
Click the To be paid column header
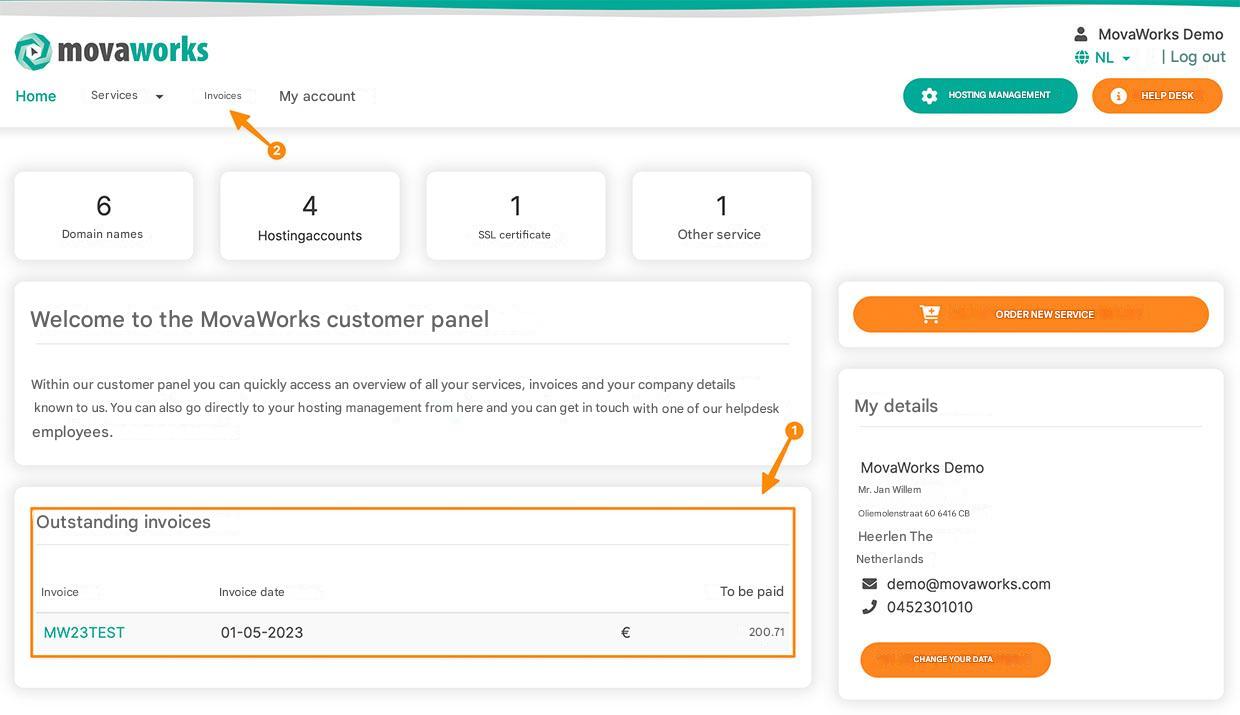(x=752, y=592)
